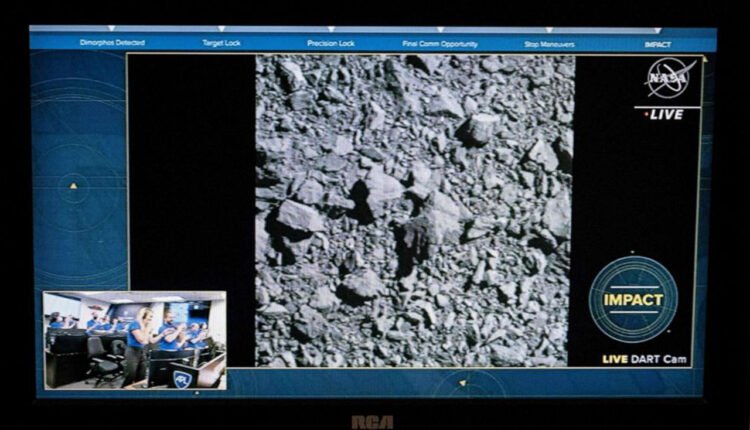Select the Stop Maneuvers milestone
Screen dimensions: 750x430
[549, 44]
